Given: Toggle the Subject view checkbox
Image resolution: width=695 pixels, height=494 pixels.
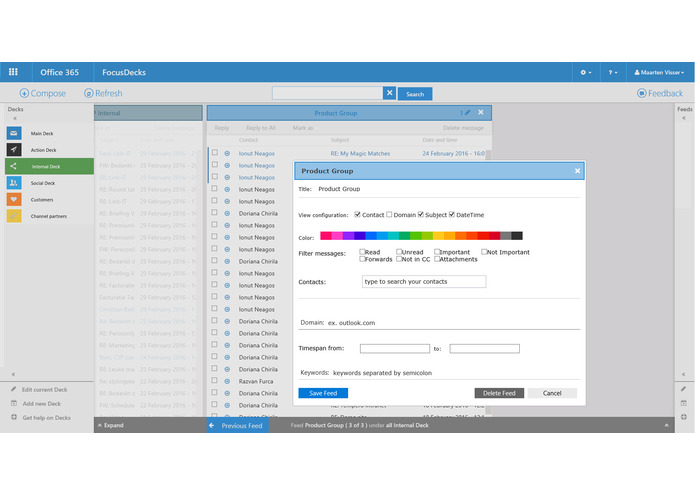Looking at the screenshot, I should point(421,214).
